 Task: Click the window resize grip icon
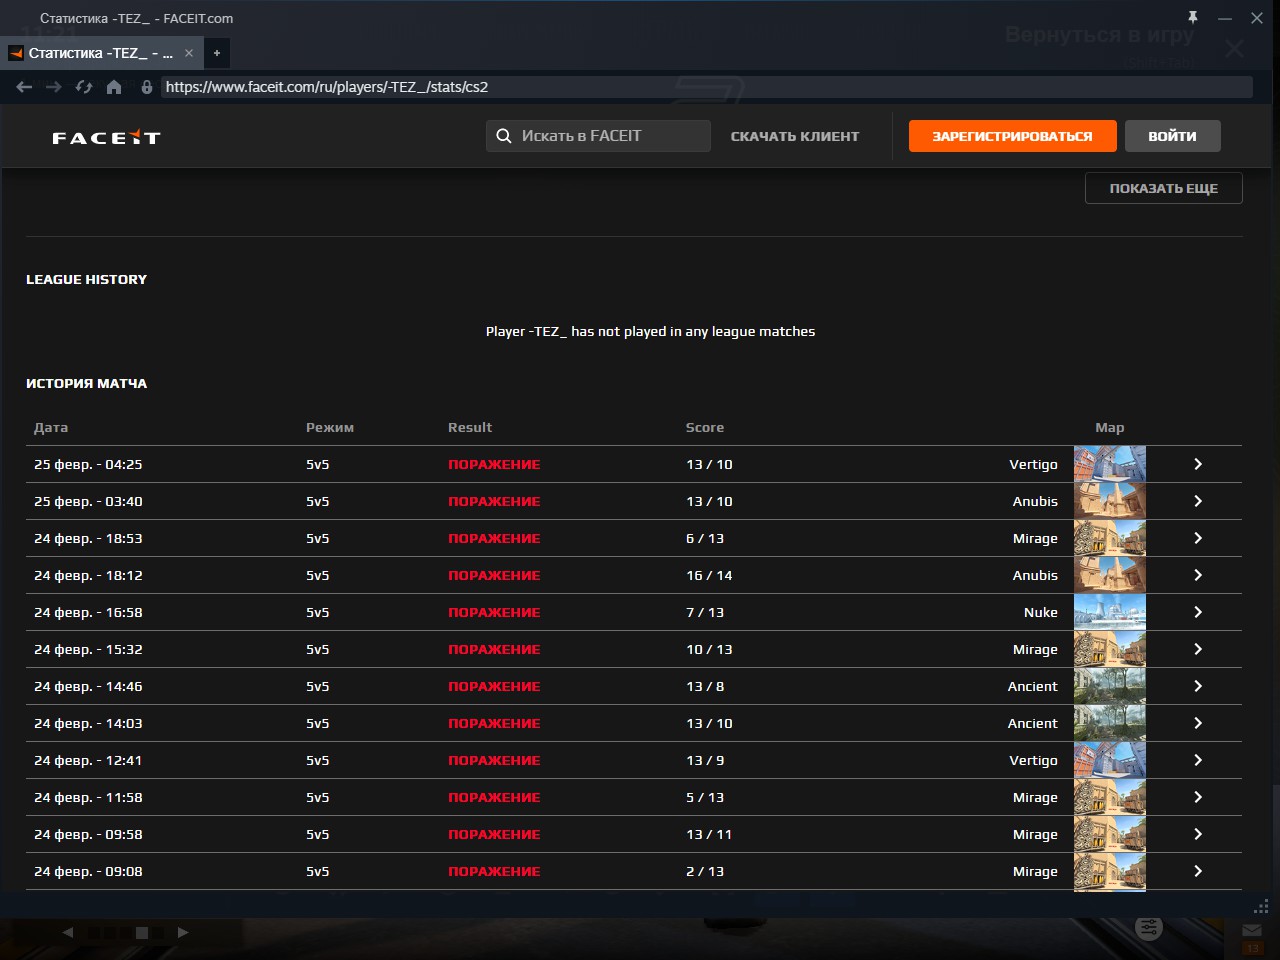pyautogui.click(x=1261, y=906)
